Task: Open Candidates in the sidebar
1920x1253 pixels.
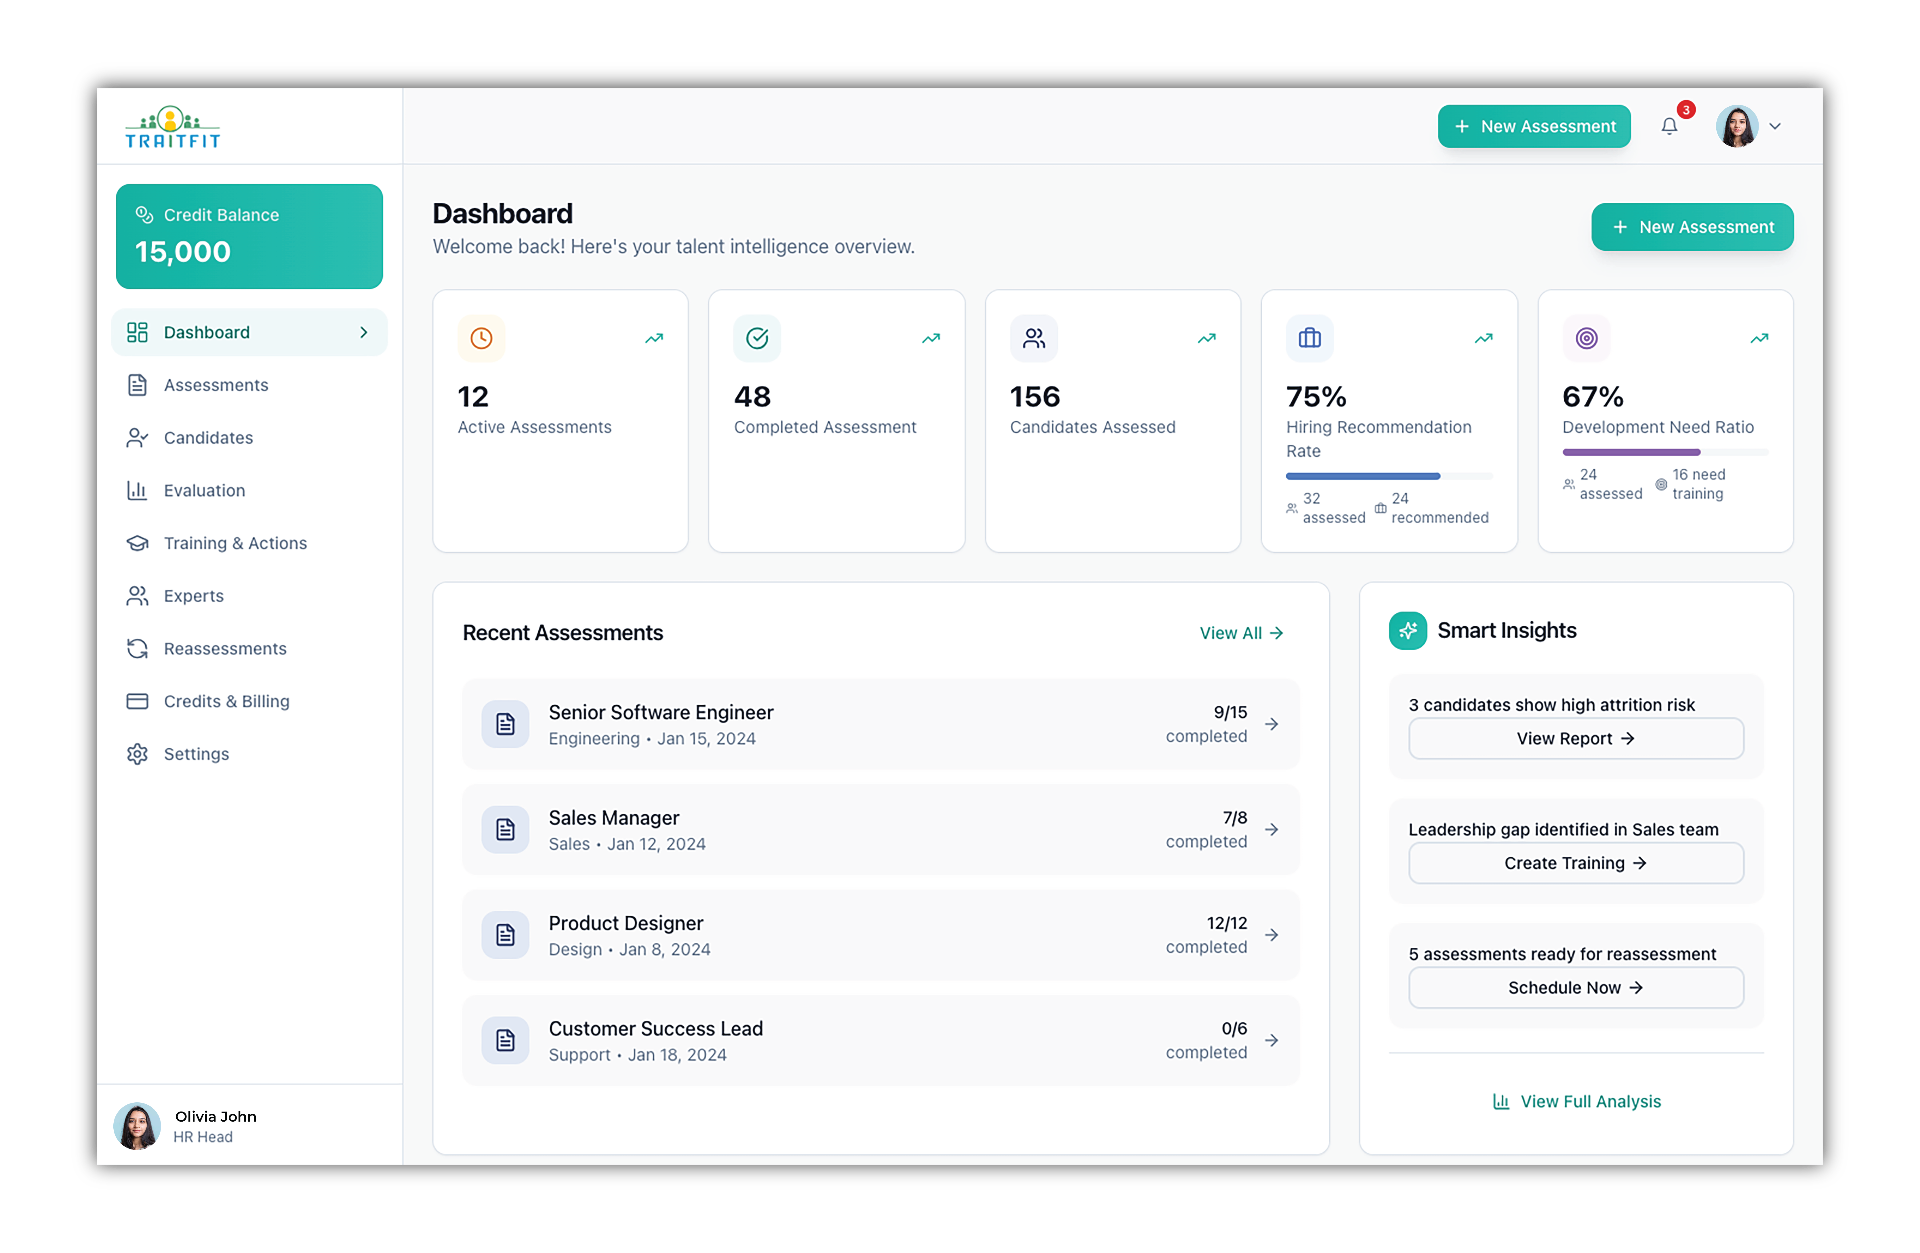Action: [x=249, y=438]
